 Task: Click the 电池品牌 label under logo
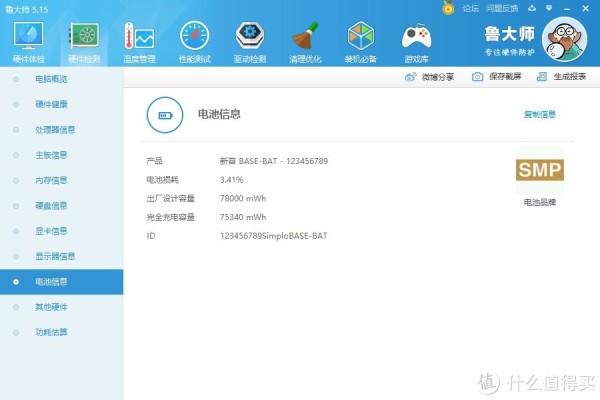click(540, 202)
